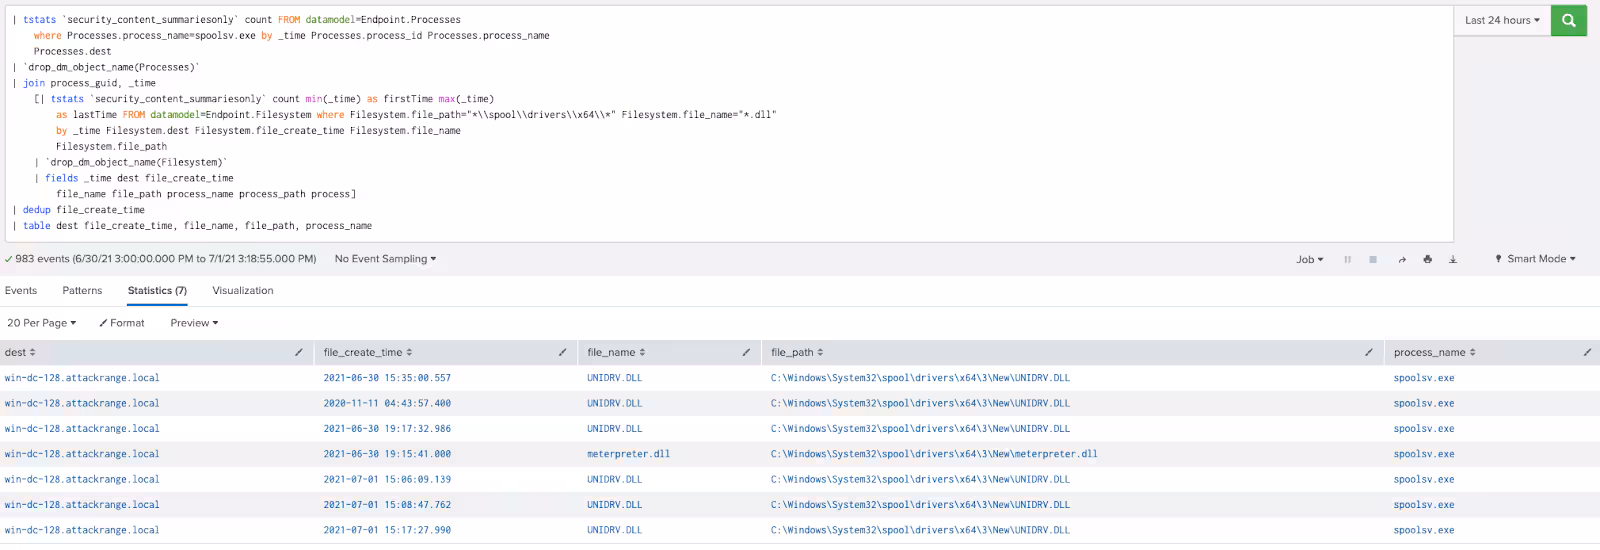This screenshot has height=550, width=1600.
Task: Open the Last 24 hours time range picker
Action: [1501, 20]
